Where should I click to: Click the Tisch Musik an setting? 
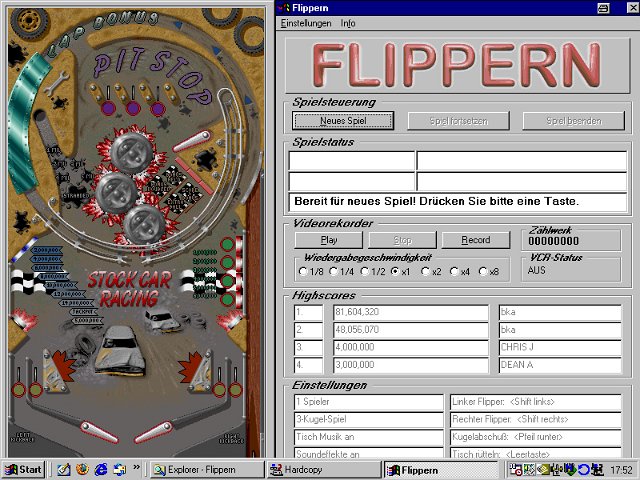[x=369, y=437]
